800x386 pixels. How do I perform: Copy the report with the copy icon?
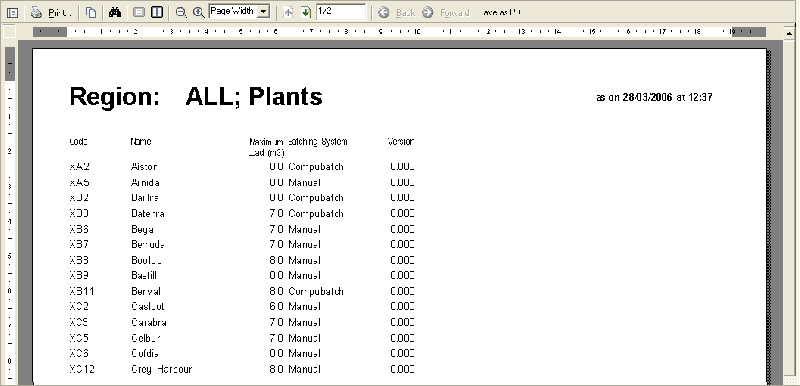click(x=91, y=13)
